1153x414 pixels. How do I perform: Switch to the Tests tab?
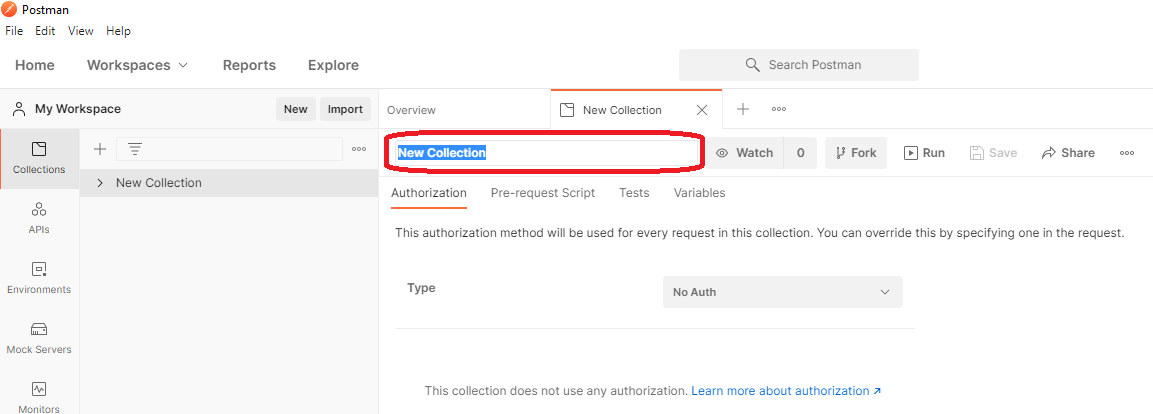pyautogui.click(x=634, y=193)
